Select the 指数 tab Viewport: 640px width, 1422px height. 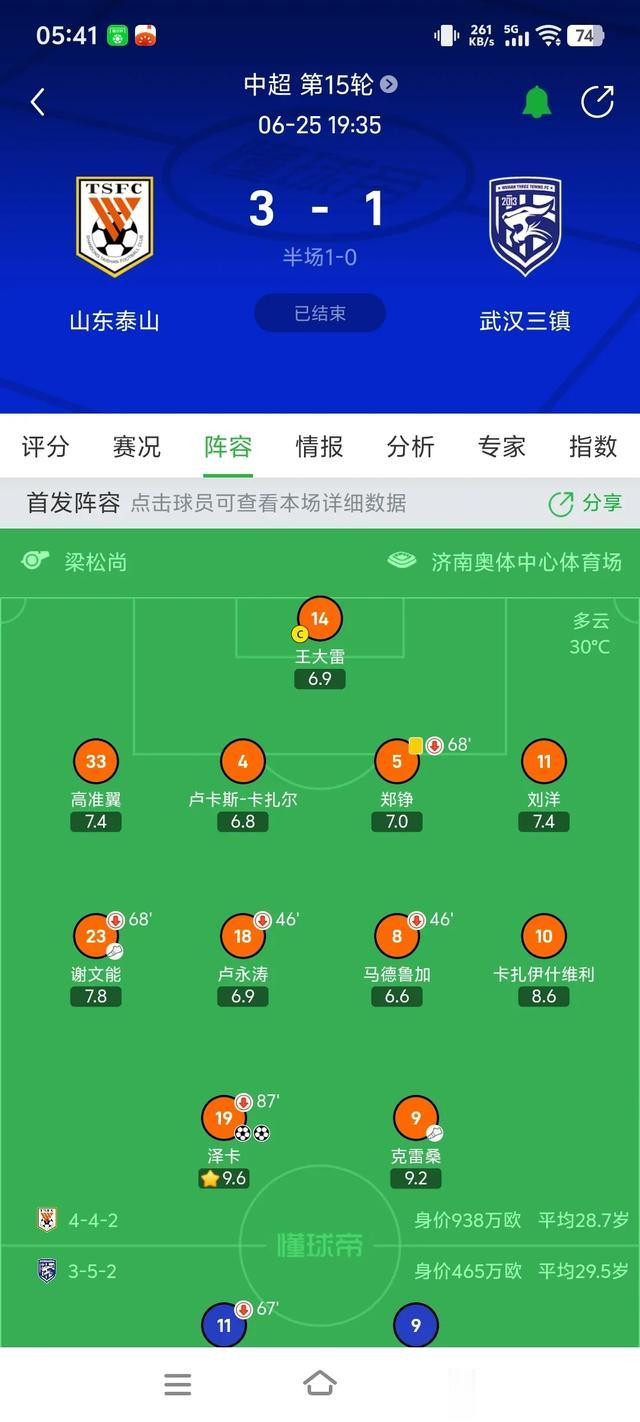pyautogui.click(x=593, y=446)
